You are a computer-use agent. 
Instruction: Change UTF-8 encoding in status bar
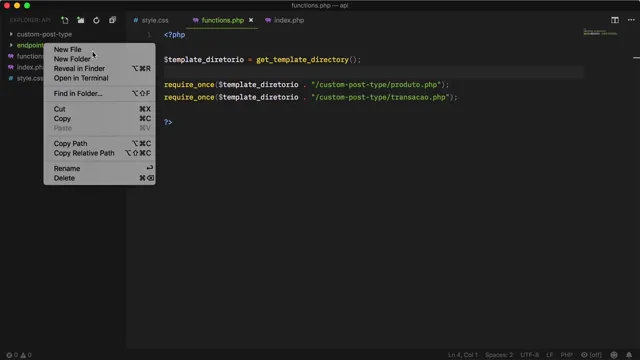coord(529,355)
